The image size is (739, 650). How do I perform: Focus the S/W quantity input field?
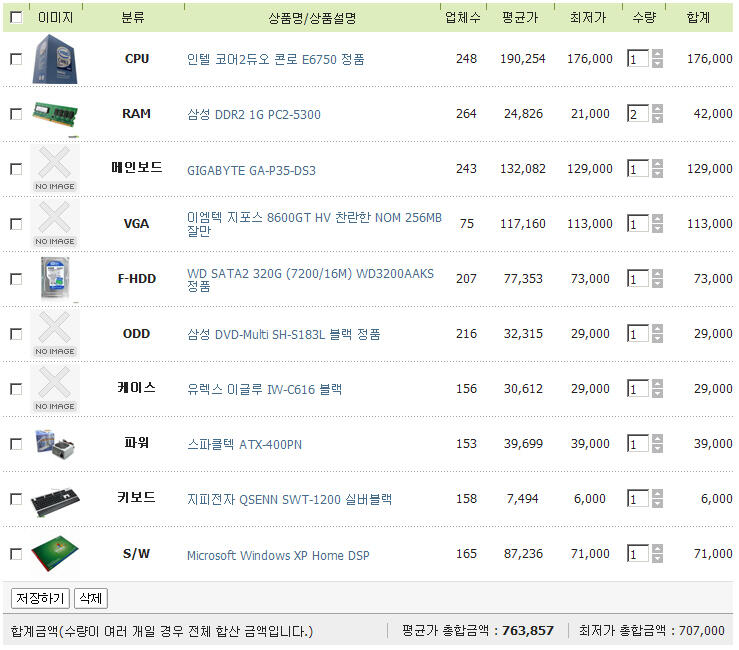[x=638, y=554]
